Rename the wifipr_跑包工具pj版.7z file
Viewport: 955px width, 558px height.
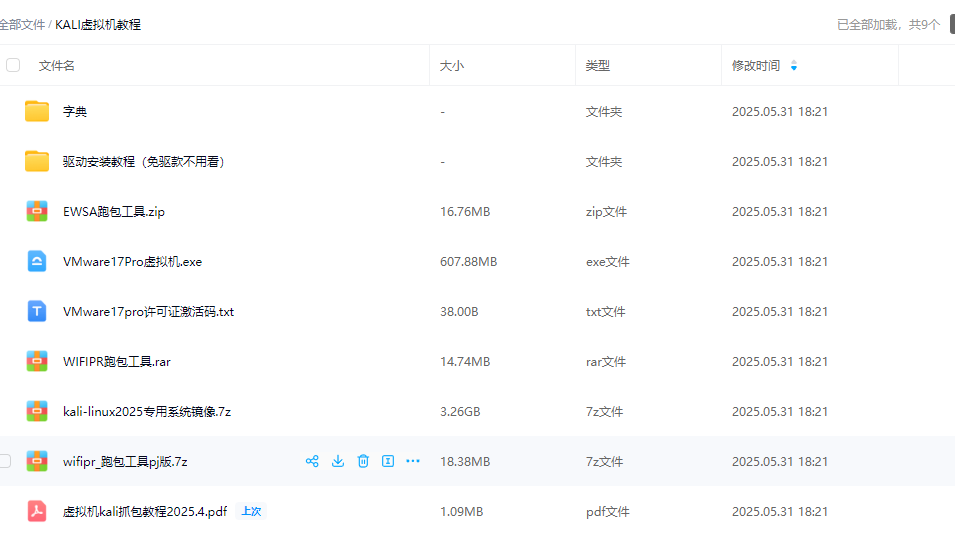(388, 461)
